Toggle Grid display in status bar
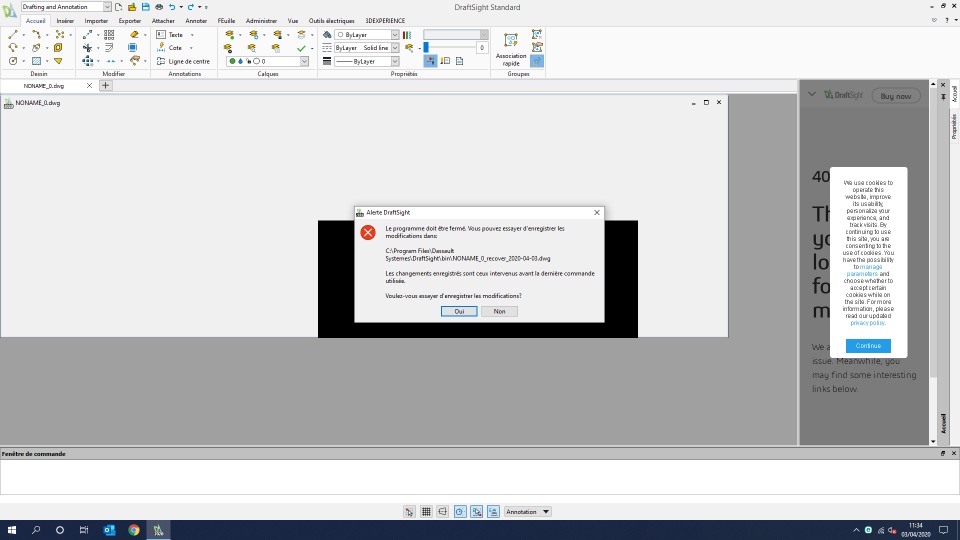The image size is (960, 540). click(426, 512)
